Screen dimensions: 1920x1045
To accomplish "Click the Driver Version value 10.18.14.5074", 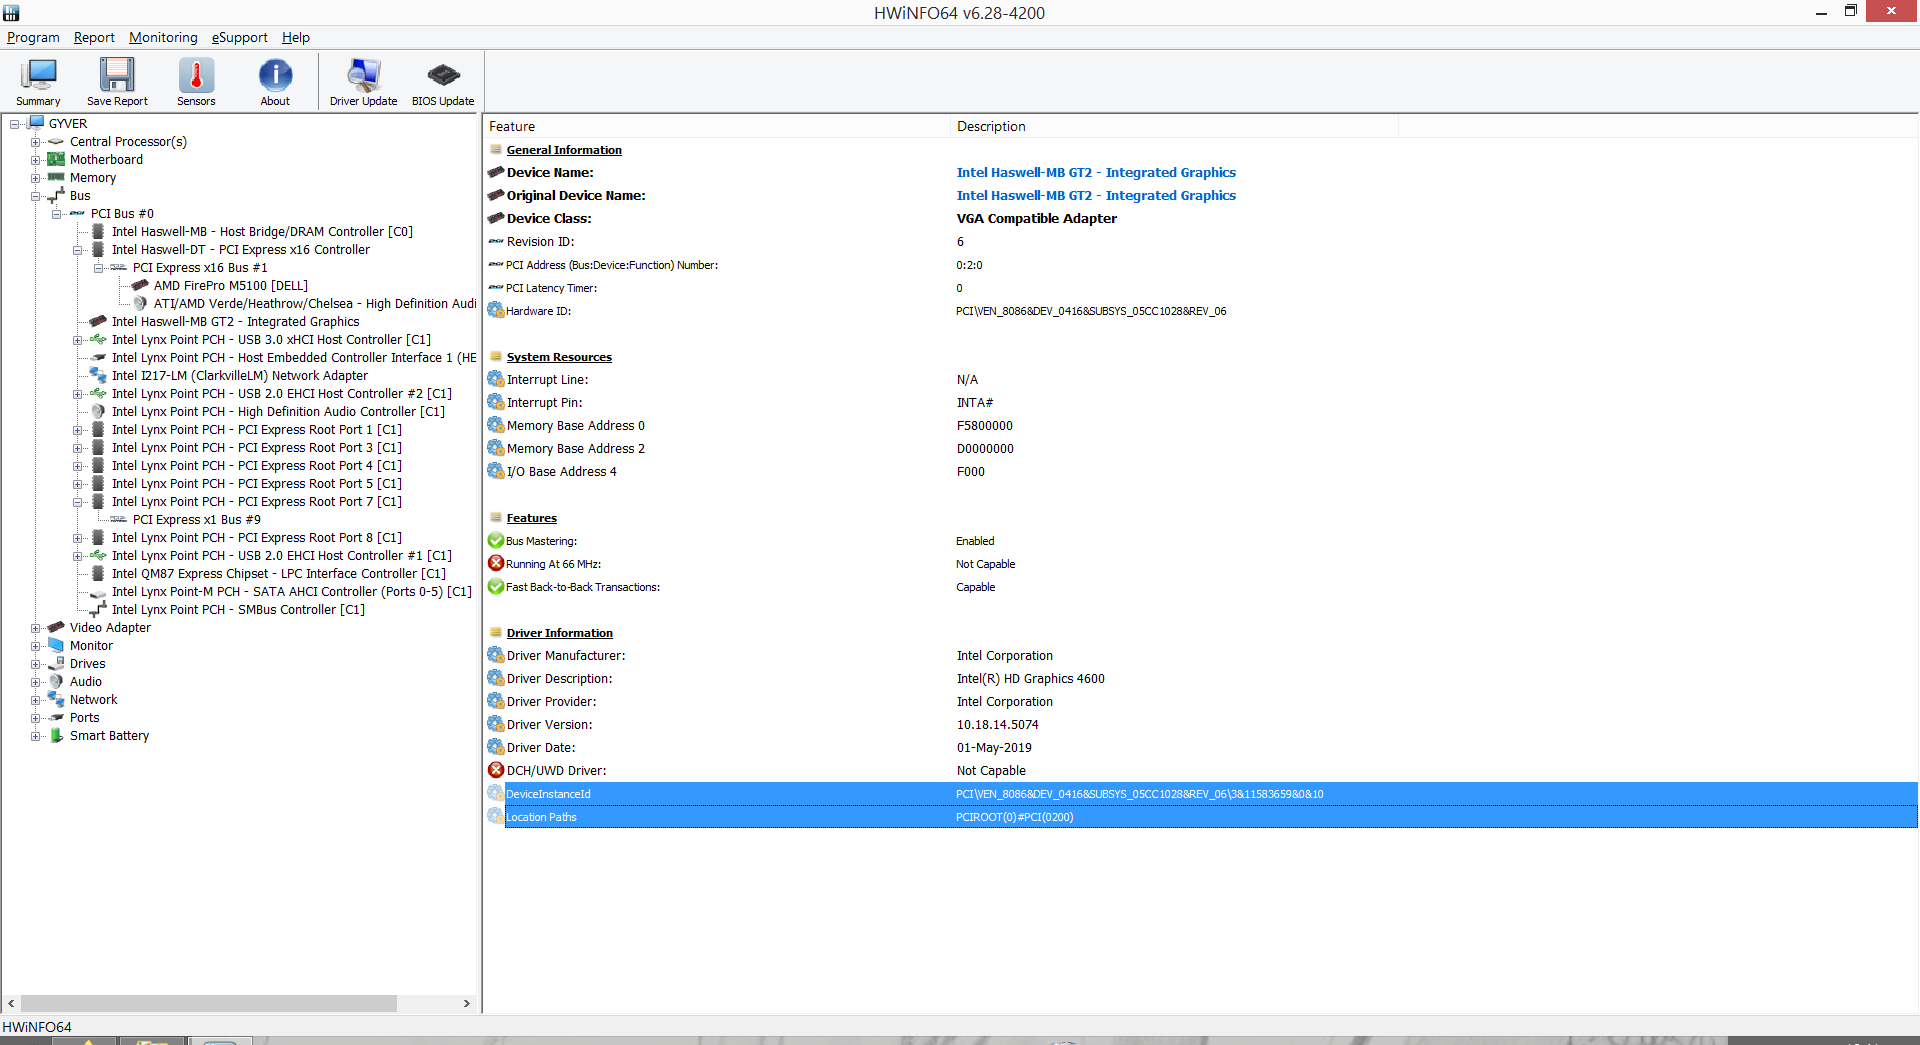I will pyautogui.click(x=997, y=725).
